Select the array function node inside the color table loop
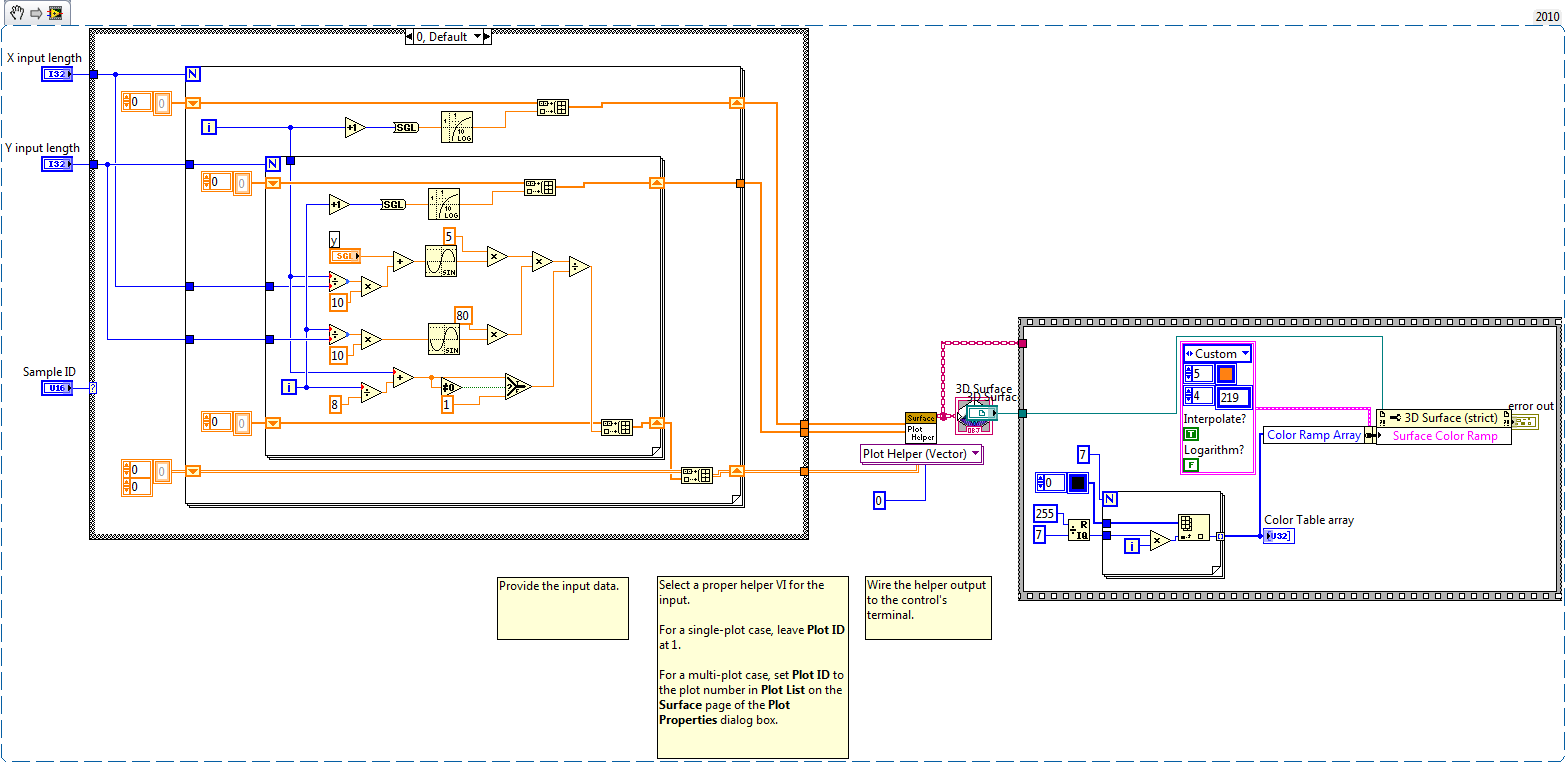Screen dimensions: 1566x763 click(x=1193, y=527)
